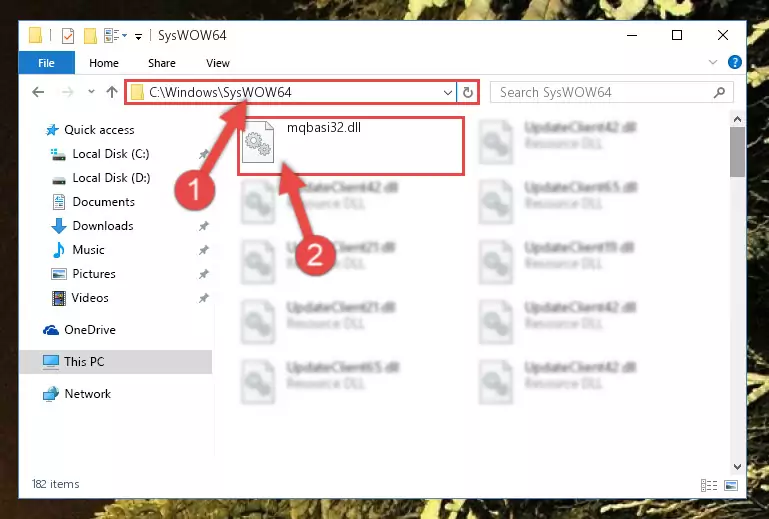Click the 182 items status text
This screenshot has width=769, height=519.
point(55,484)
